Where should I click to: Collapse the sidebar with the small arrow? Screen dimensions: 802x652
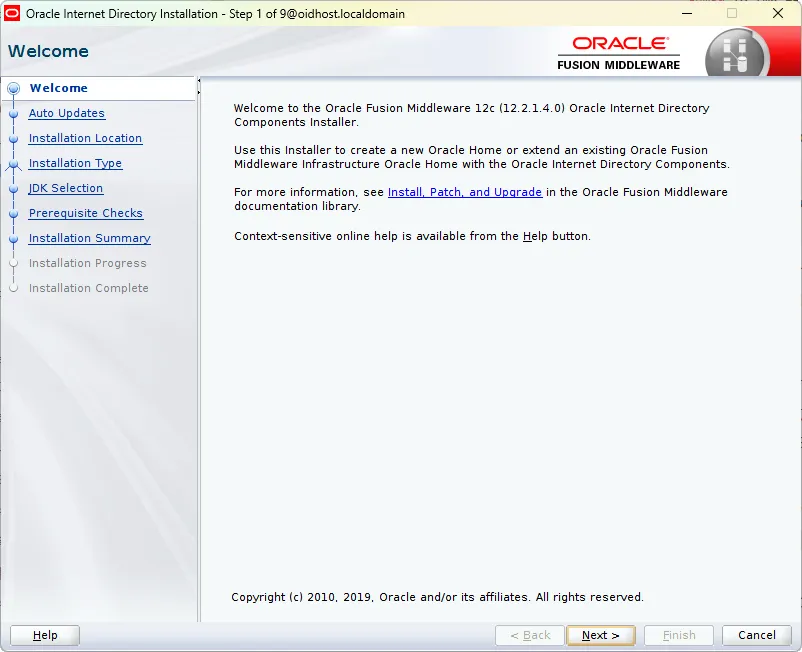pyautogui.click(x=199, y=80)
